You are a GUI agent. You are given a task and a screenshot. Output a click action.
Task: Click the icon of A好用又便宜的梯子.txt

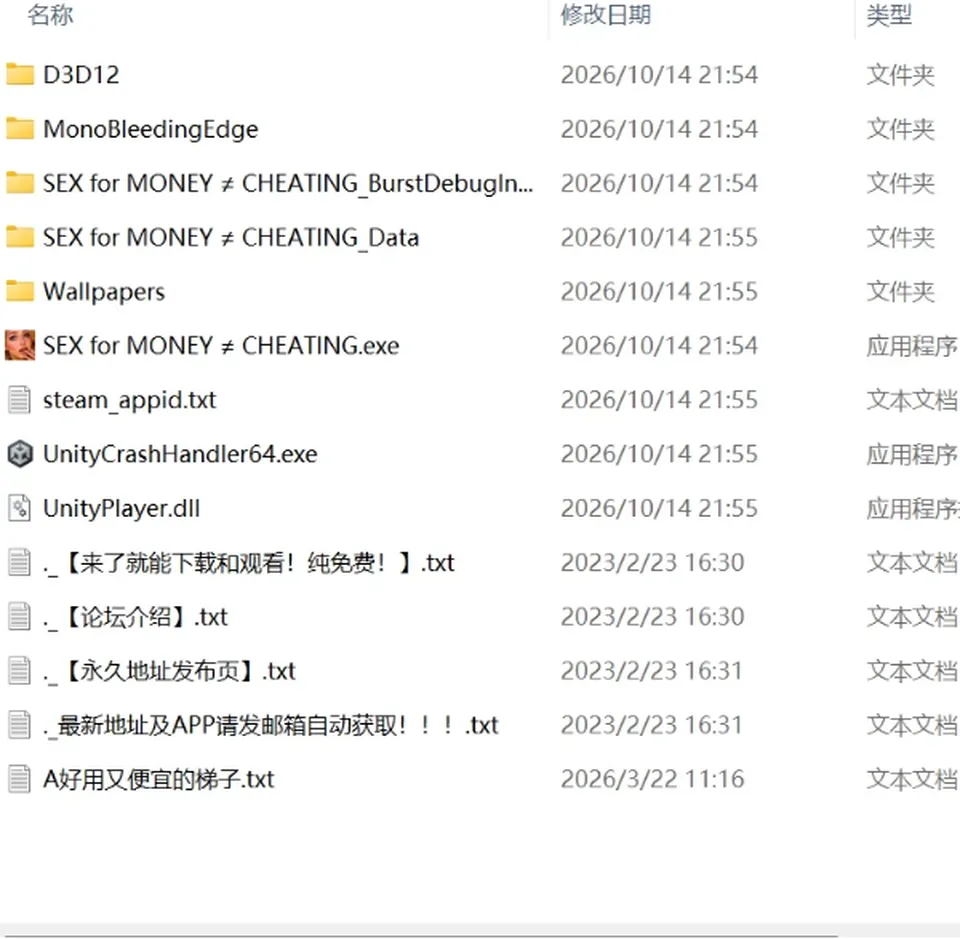pyautogui.click(x=20, y=779)
